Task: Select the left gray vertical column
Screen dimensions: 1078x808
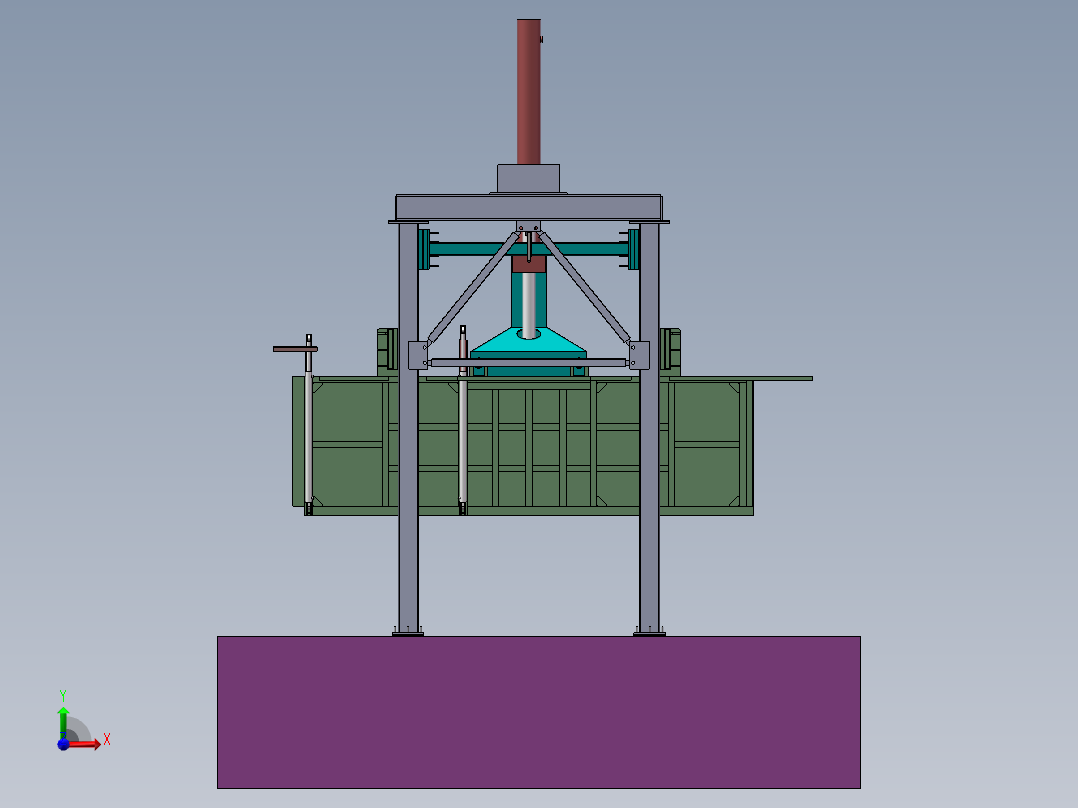Action: point(408,426)
